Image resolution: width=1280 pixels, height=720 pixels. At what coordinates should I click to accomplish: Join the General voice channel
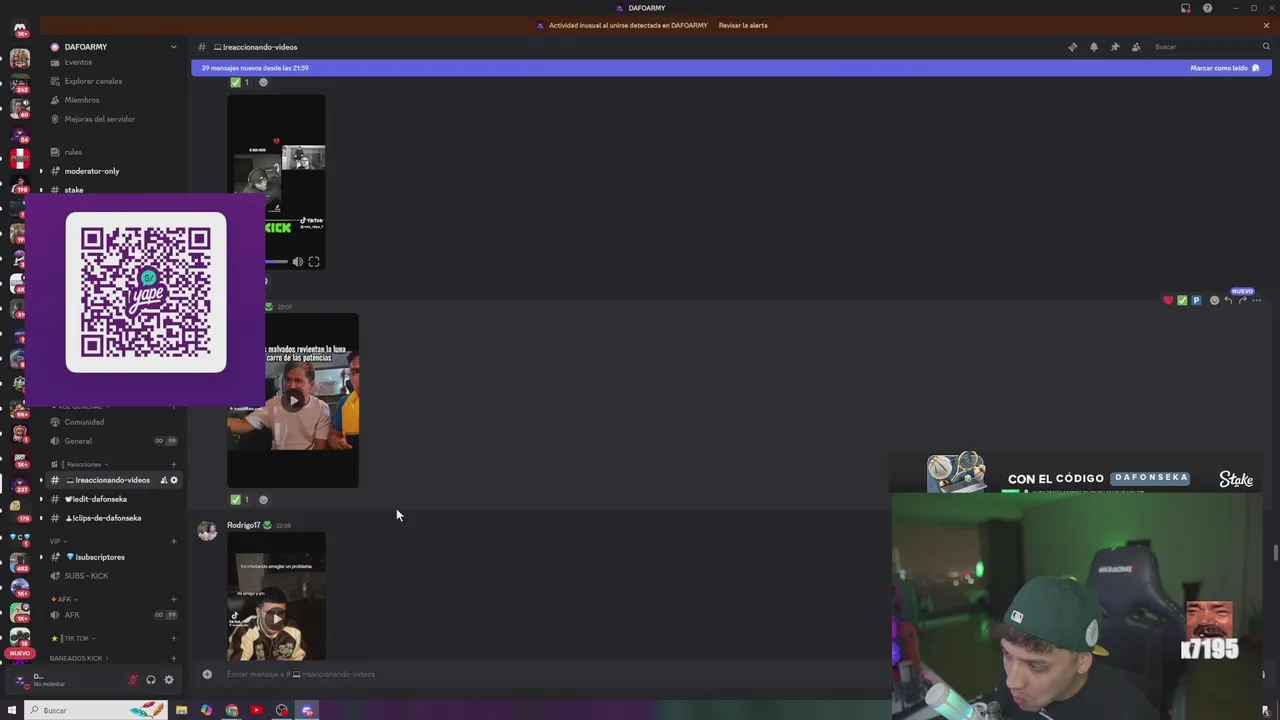click(x=78, y=441)
